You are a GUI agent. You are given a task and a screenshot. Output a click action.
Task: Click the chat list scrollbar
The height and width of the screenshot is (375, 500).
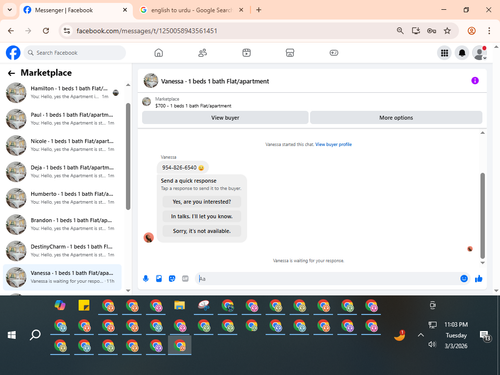pyautogui.click(x=128, y=157)
